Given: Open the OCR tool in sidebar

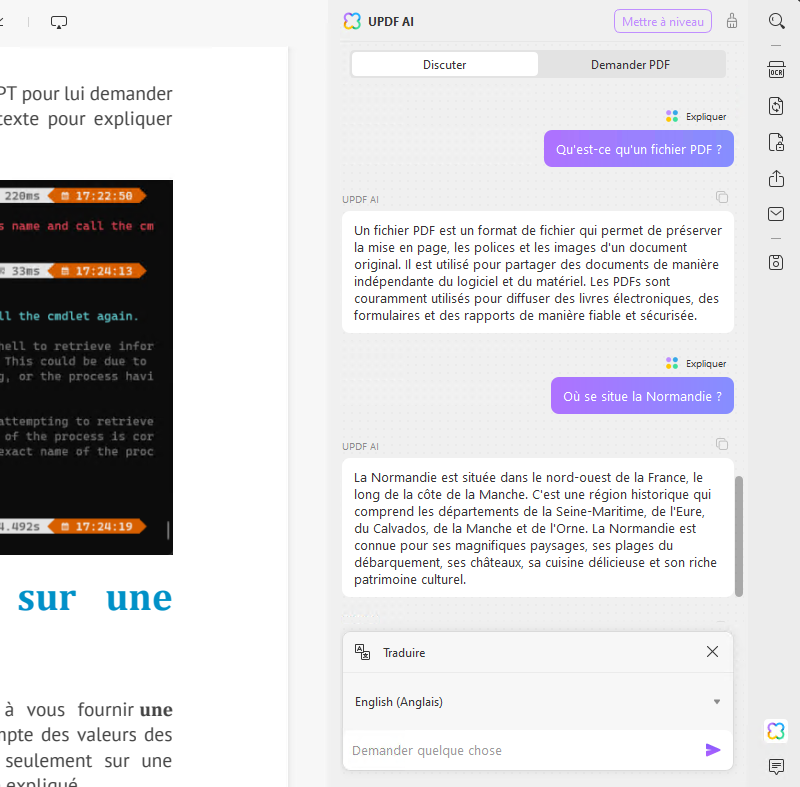Looking at the screenshot, I should pos(776,70).
